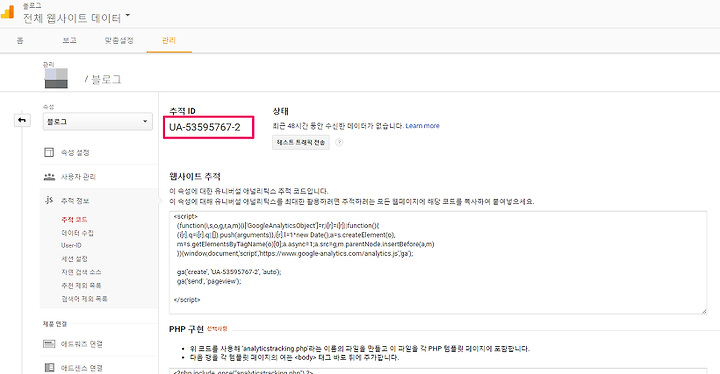Click the 웹사이트 추적 heading
720x374 pixels.
195,176
